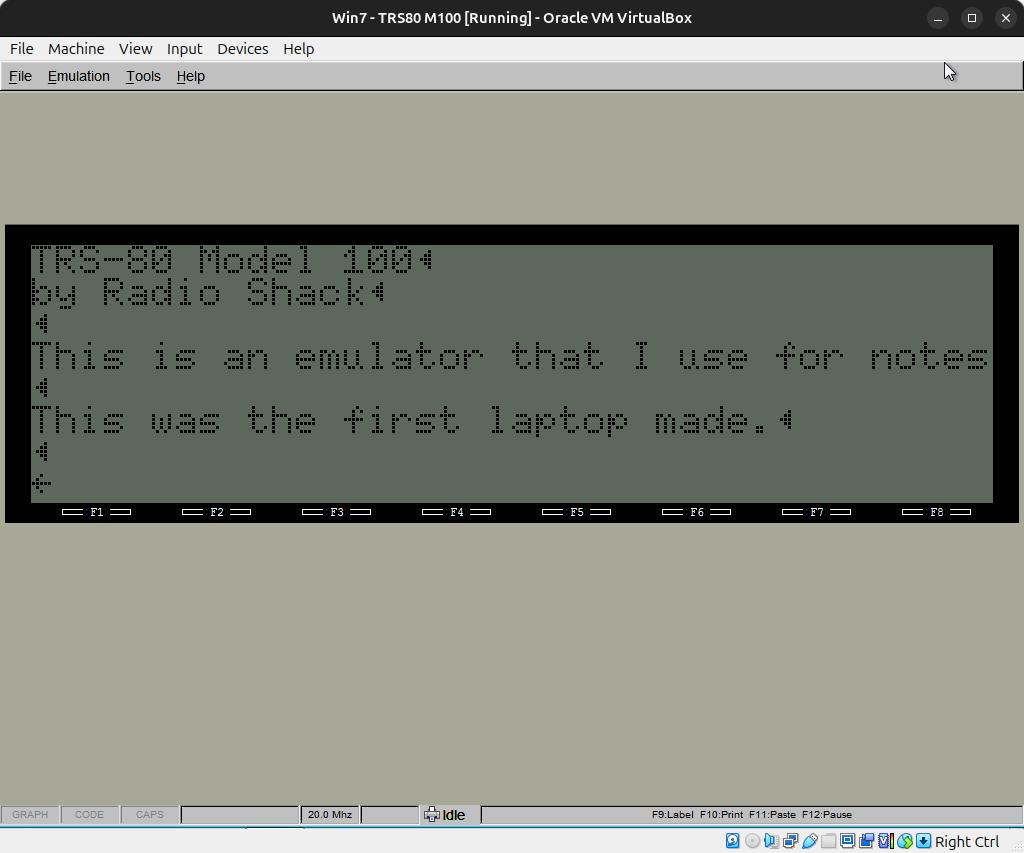The image size is (1024, 853).
Task: Click the hard disk activity icon
Action: click(733, 841)
